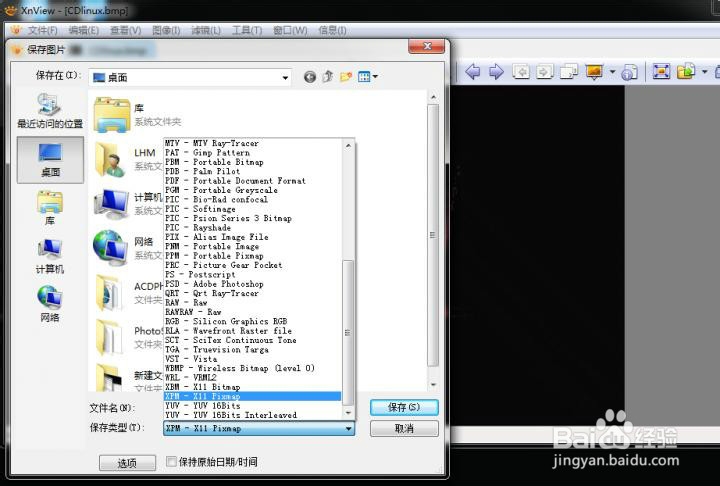Image resolution: width=720 pixels, height=486 pixels.
Task: Open the 滤镜(L) menu
Action: pyautogui.click(x=206, y=30)
